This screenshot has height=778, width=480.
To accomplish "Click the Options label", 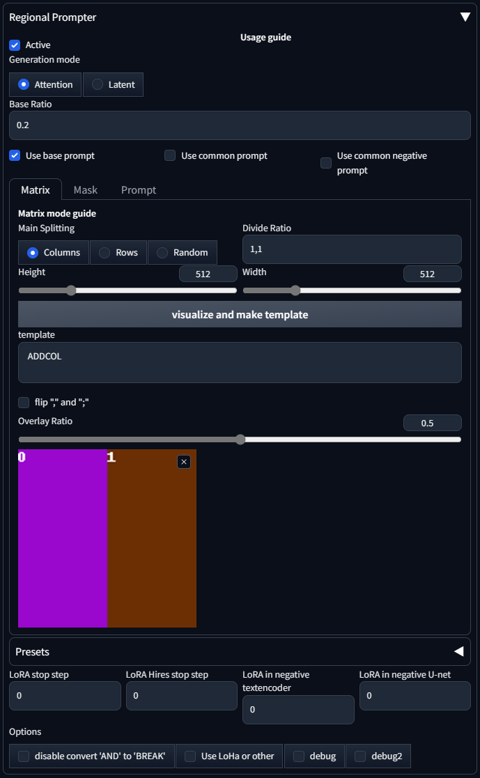I will (25, 732).
